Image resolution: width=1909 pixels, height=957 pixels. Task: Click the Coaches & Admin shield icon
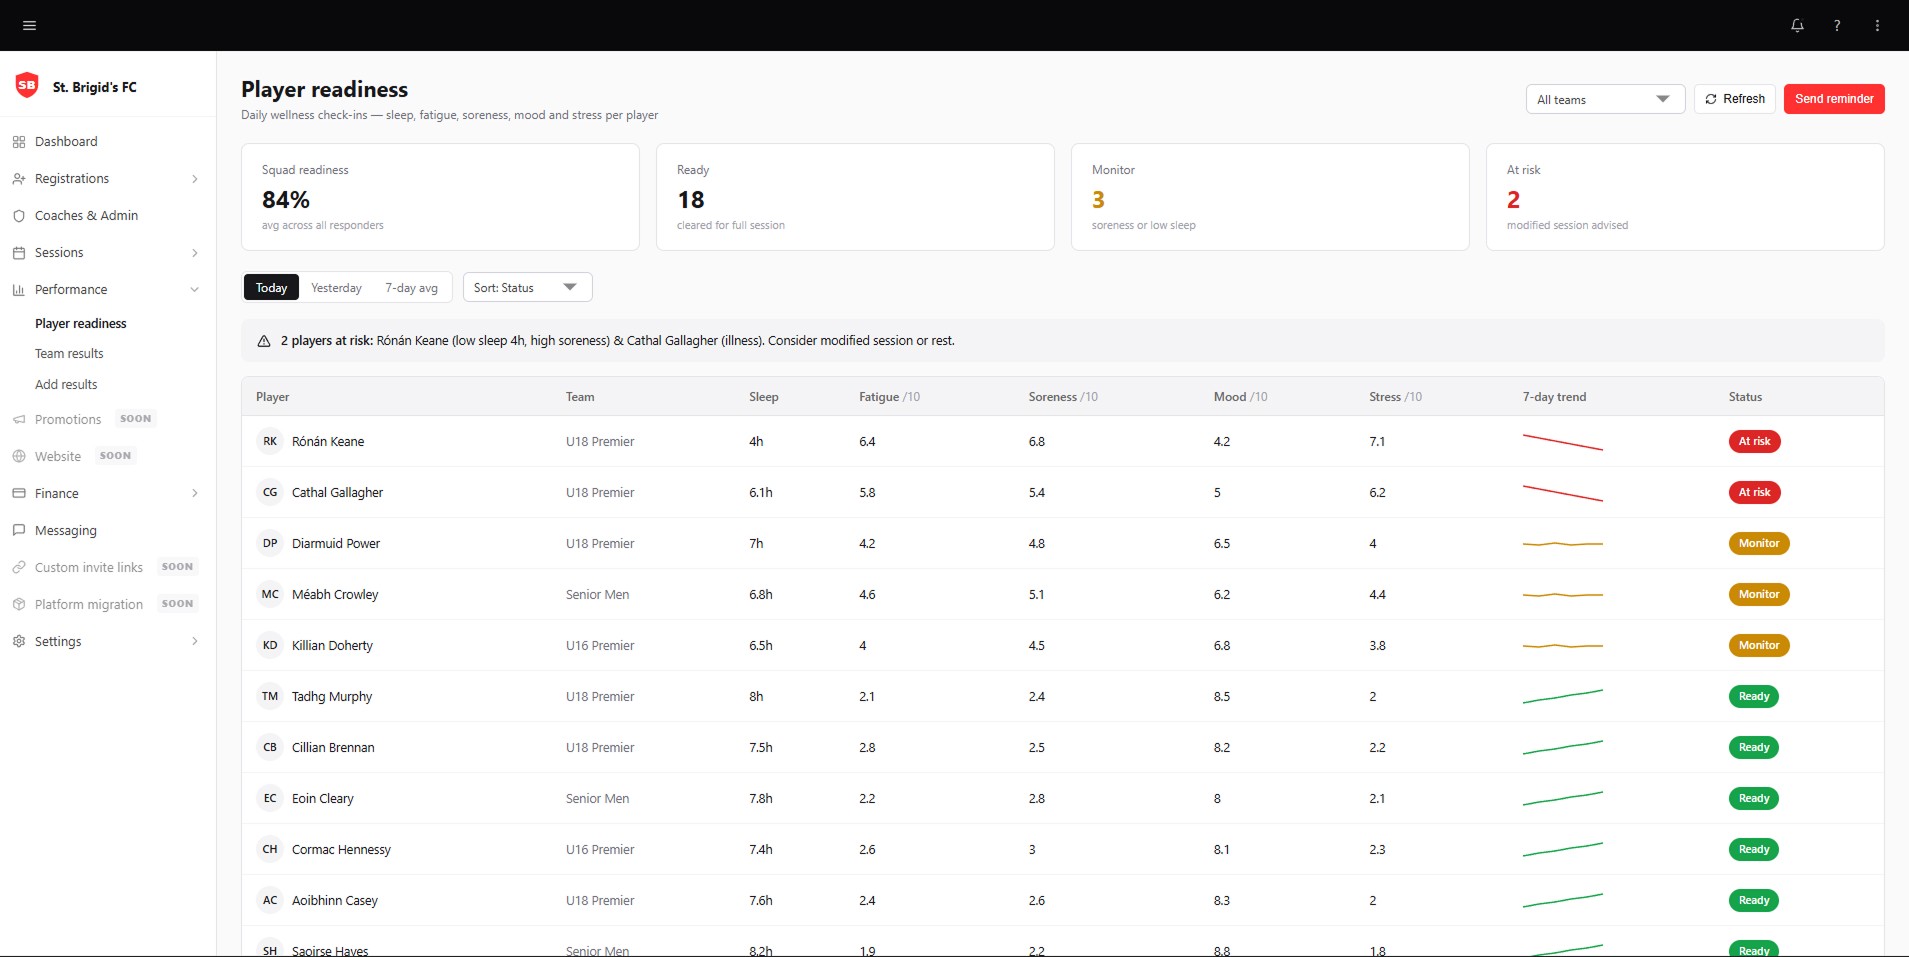click(x=19, y=216)
